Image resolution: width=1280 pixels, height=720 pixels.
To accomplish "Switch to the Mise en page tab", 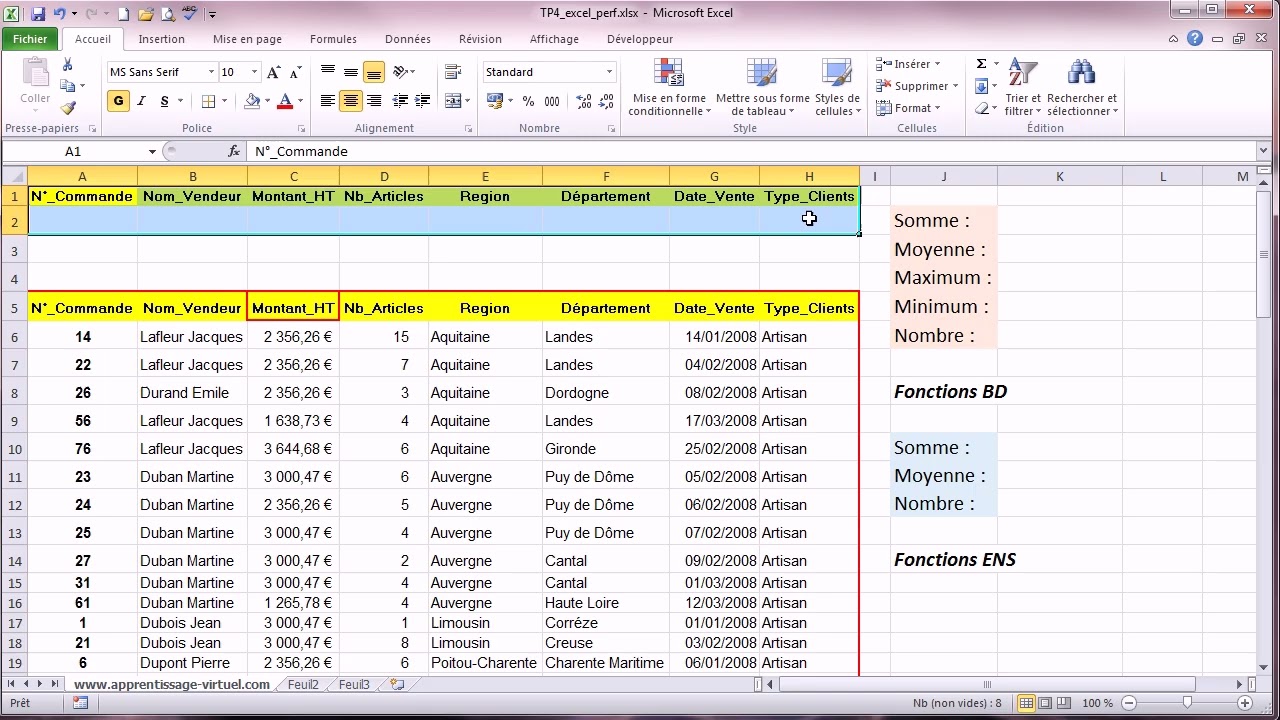I will tap(247, 39).
